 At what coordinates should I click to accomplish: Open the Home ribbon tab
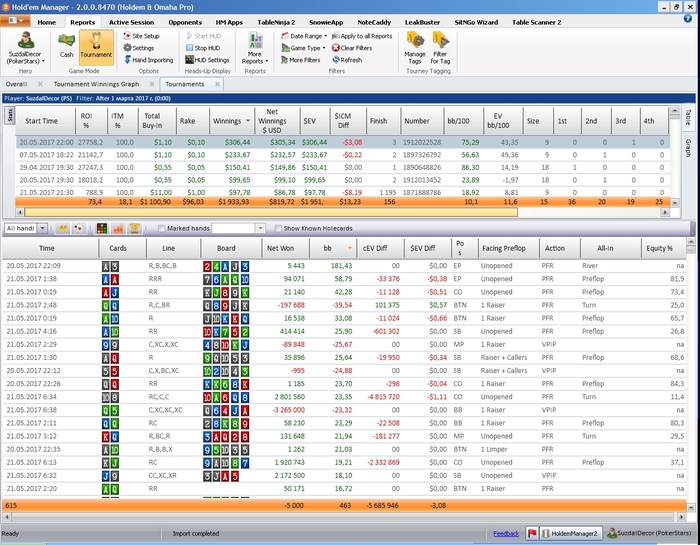pyautogui.click(x=46, y=22)
